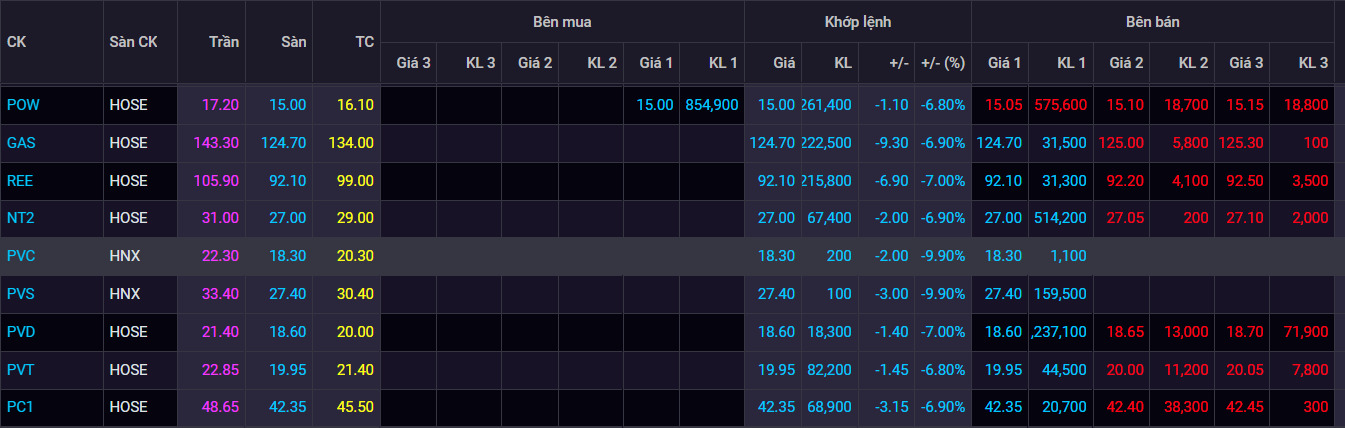The width and height of the screenshot is (1345, 428).
Task: Click PVT sell price 20.05
Action: pyautogui.click(x=1245, y=370)
